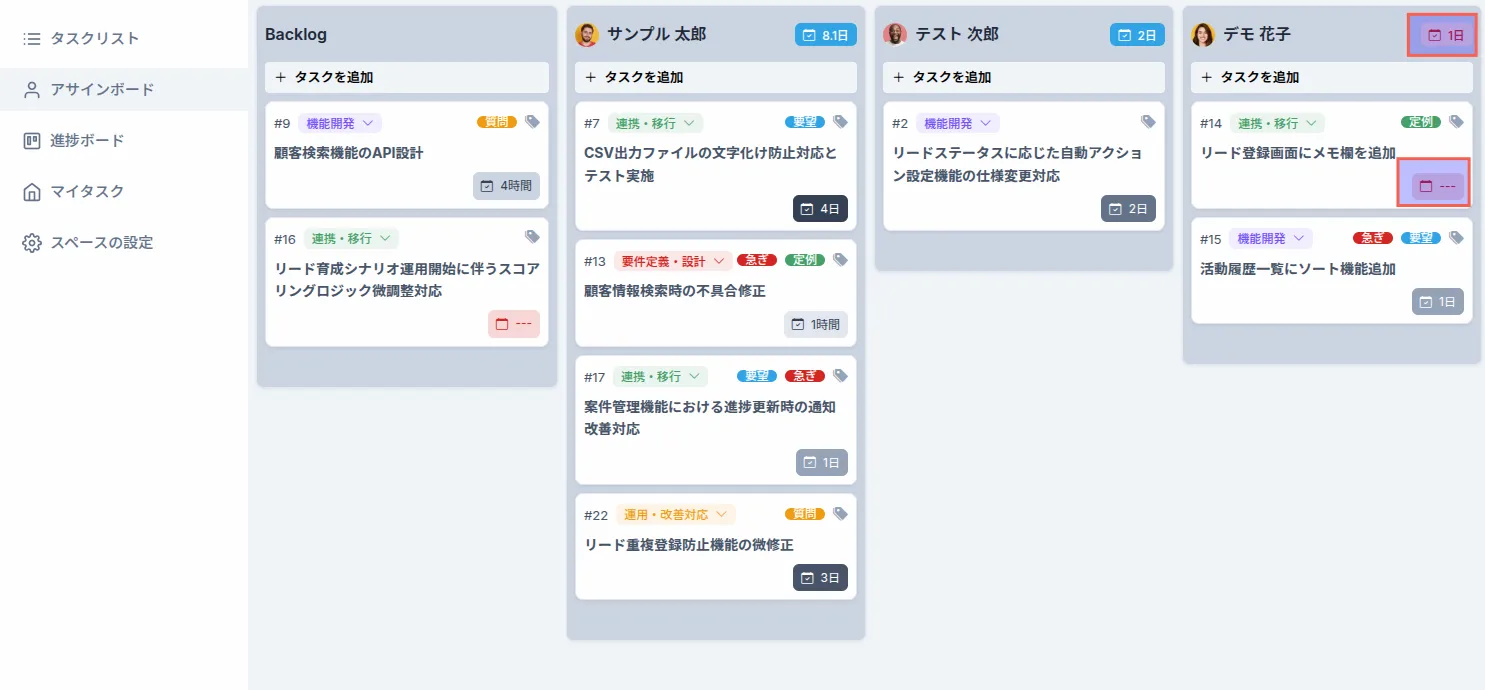The width and height of the screenshot is (1485, 690).
Task: Click the tag icon on card #9
Action: pyautogui.click(x=533, y=122)
